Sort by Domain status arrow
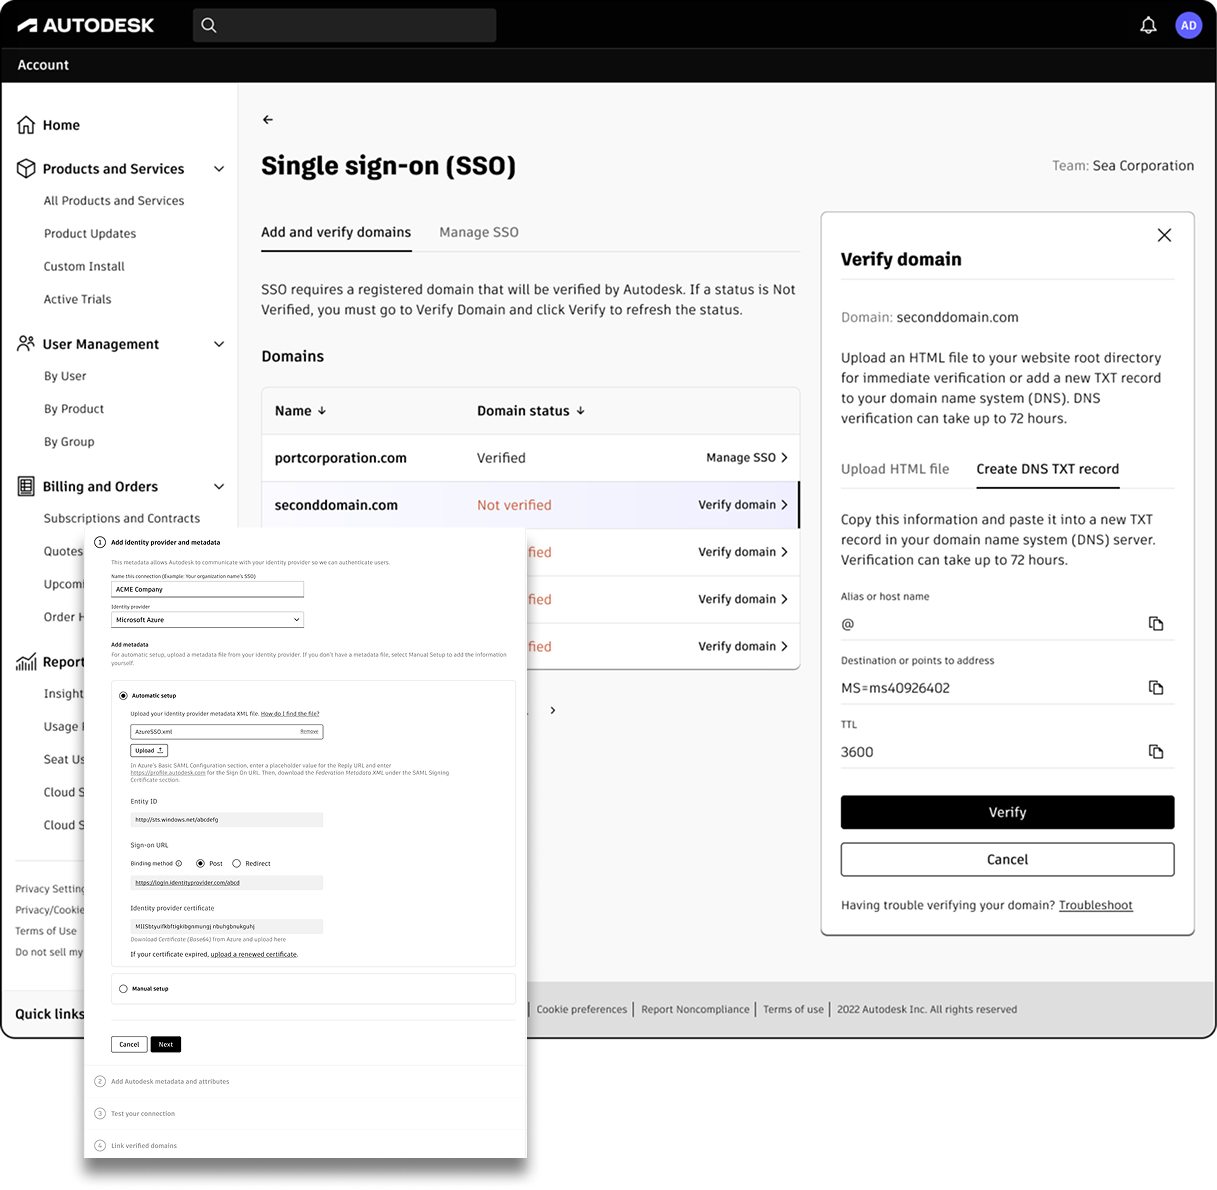This screenshot has height=1190, width=1217. 581,411
